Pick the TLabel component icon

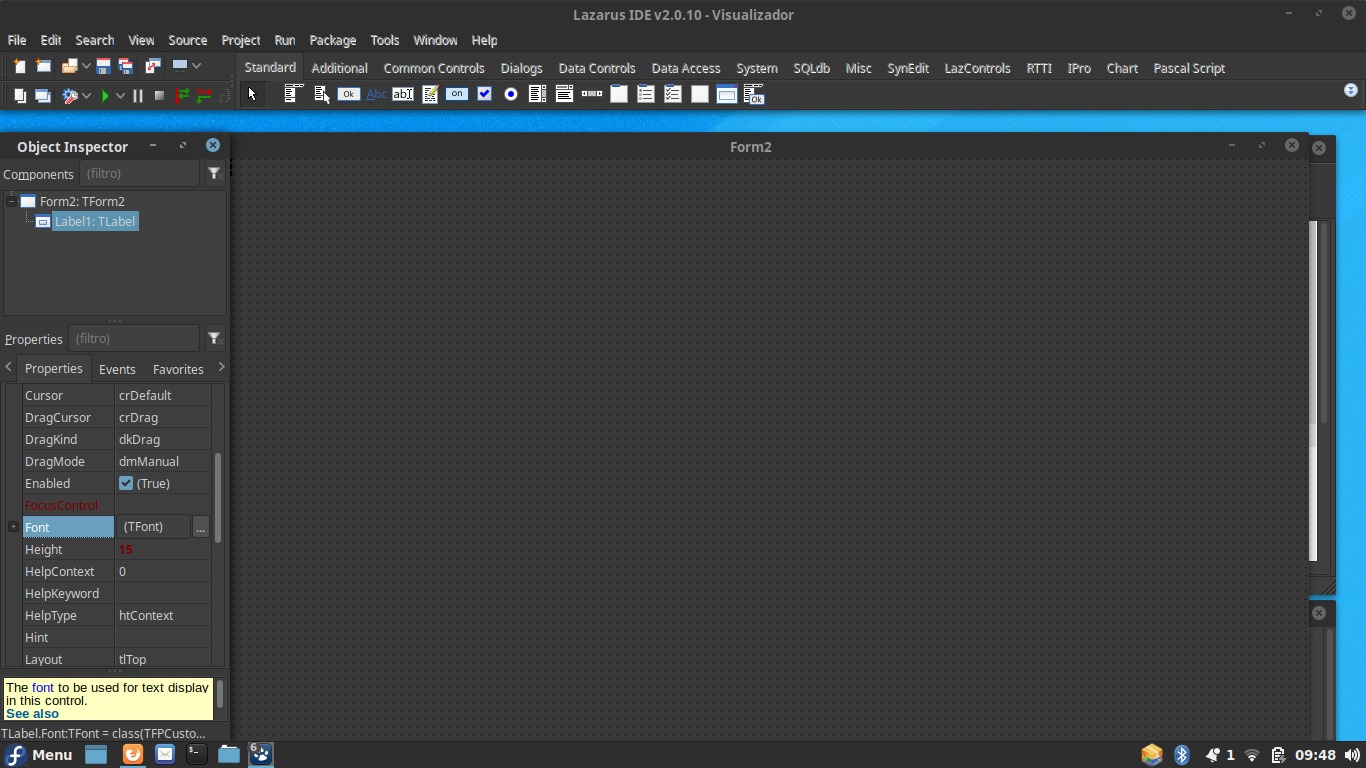pyautogui.click(x=376, y=94)
